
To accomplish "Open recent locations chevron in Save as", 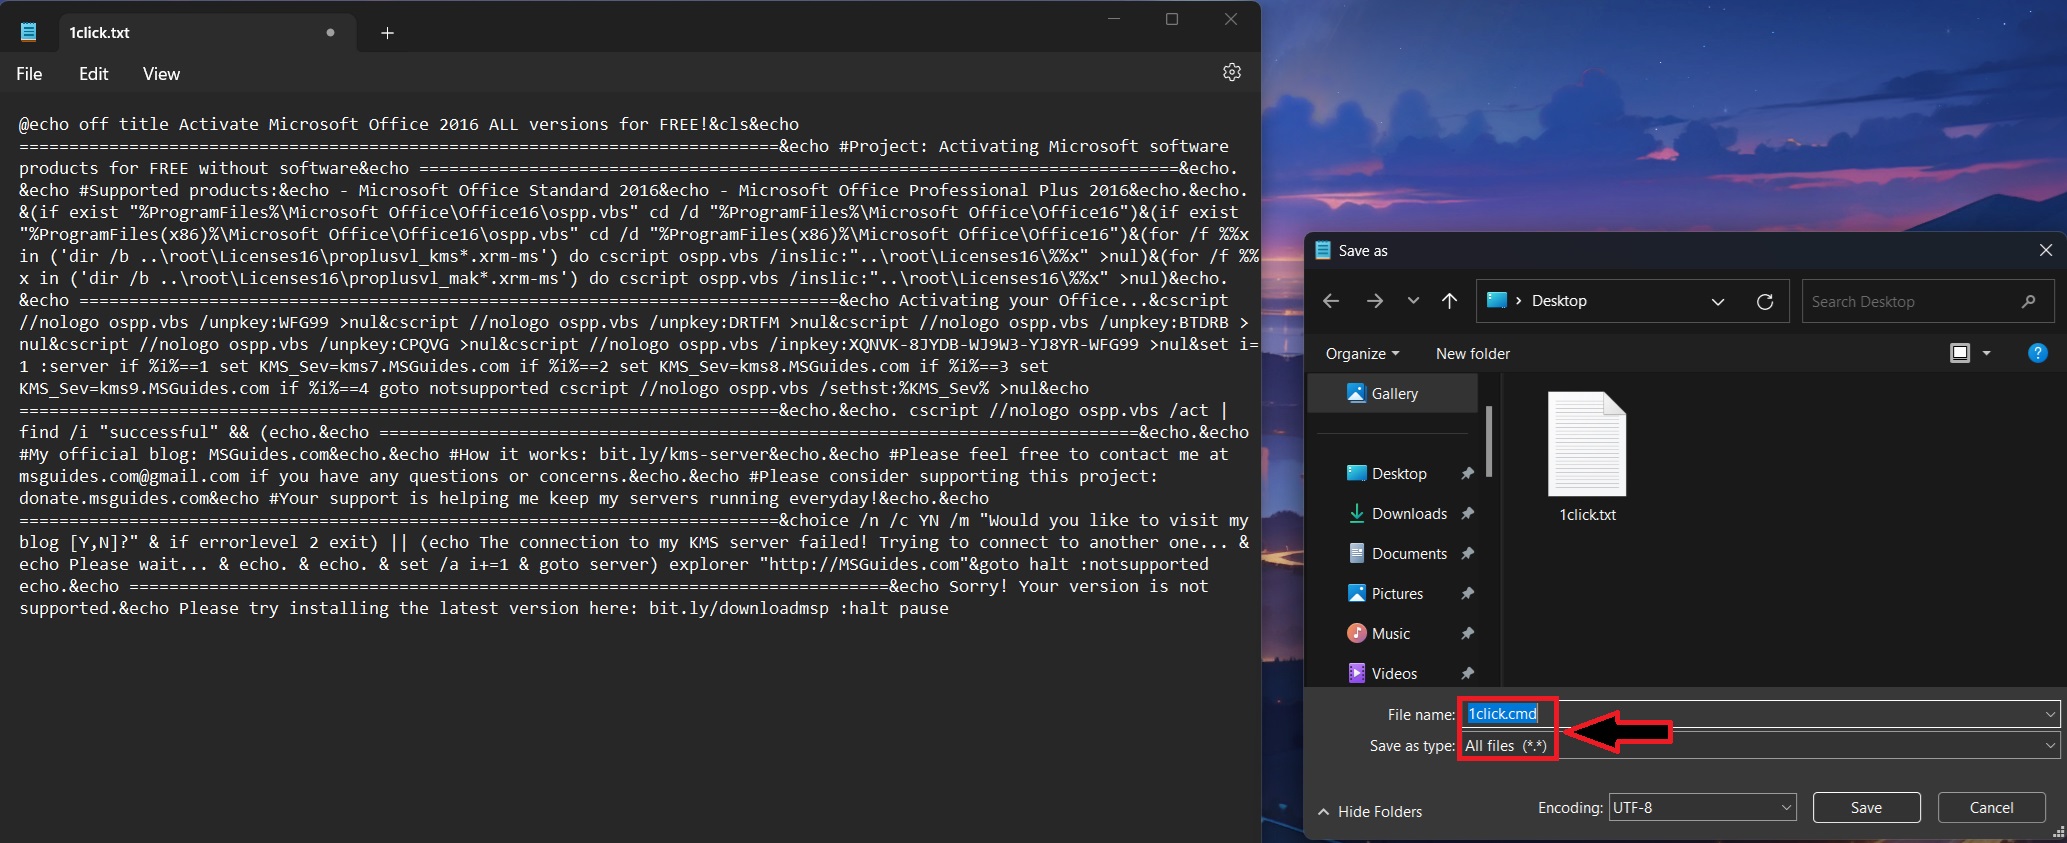I will 1413,300.
